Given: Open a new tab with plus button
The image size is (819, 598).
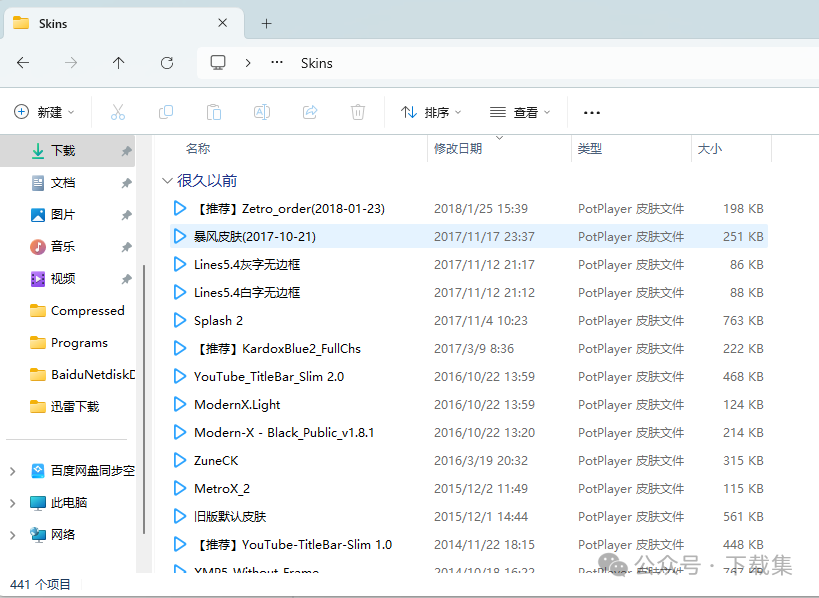Looking at the screenshot, I should pos(266,24).
